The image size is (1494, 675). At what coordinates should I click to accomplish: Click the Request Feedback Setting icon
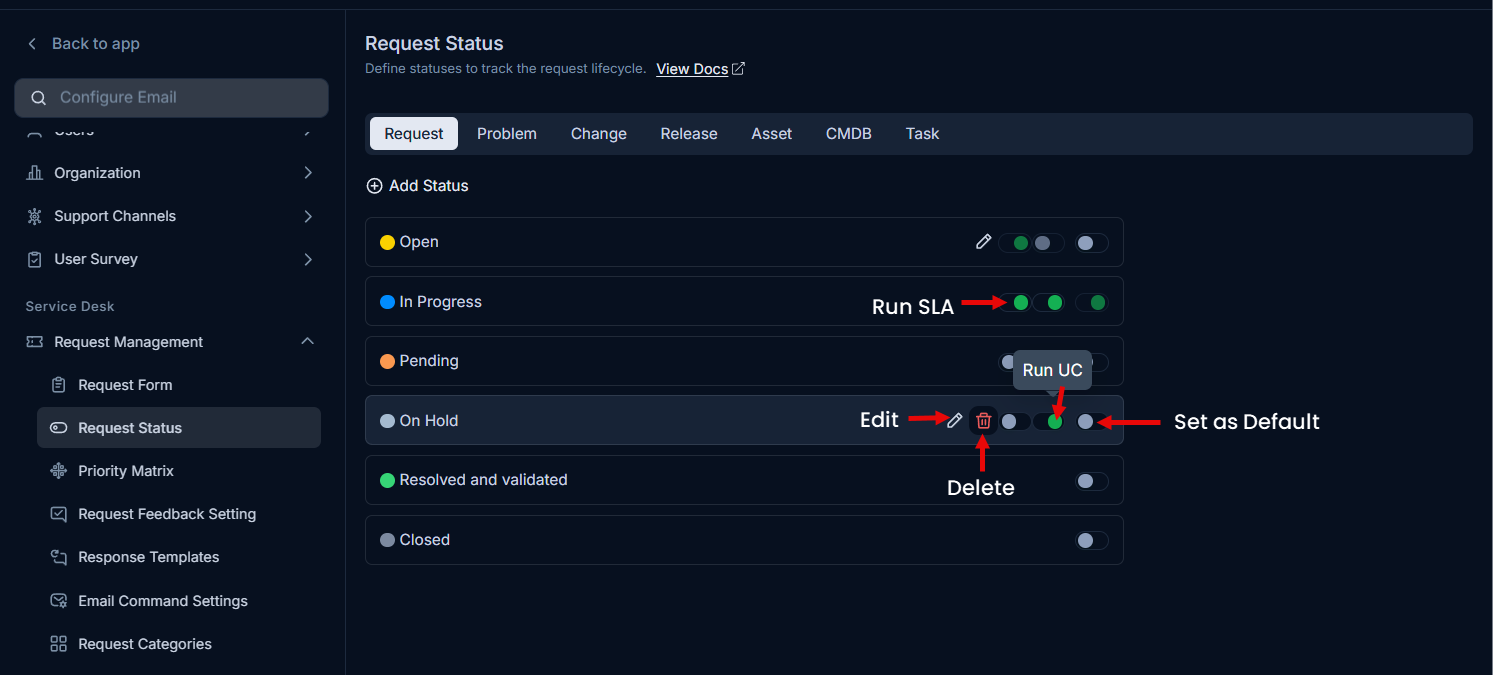[x=59, y=514]
